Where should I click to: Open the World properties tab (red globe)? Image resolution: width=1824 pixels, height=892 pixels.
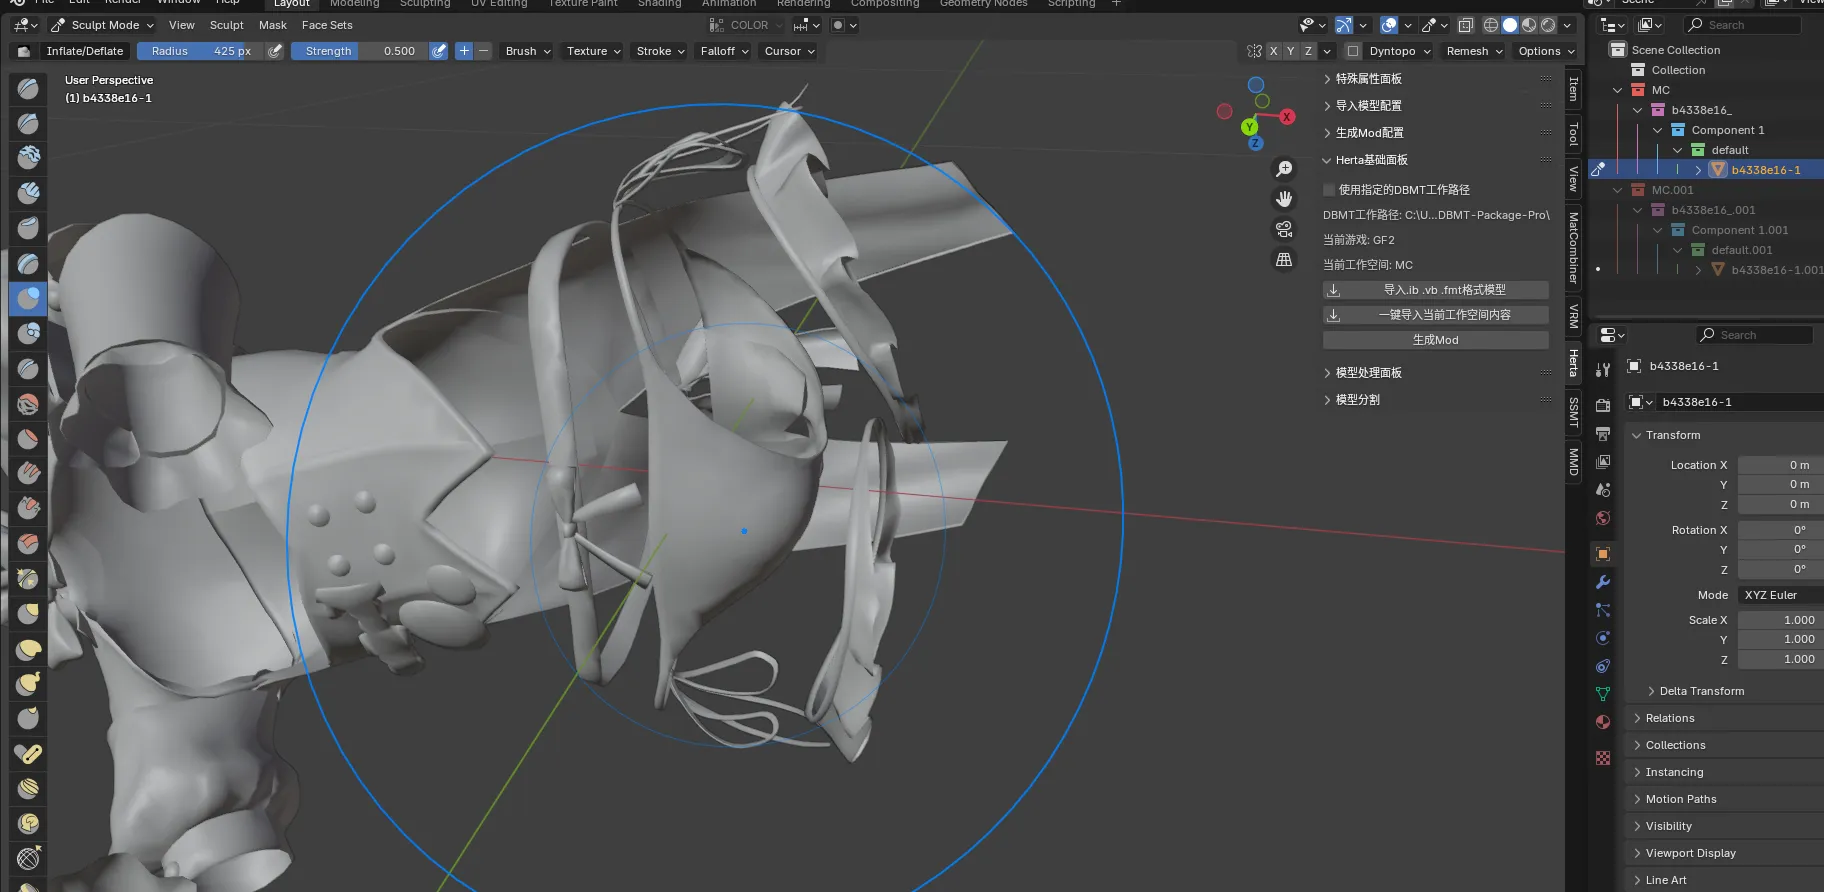(1603, 517)
